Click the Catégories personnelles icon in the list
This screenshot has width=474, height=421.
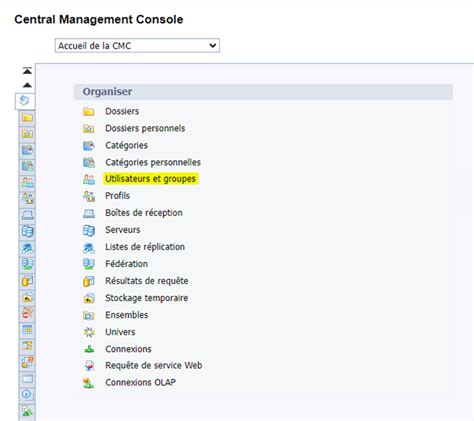point(89,163)
